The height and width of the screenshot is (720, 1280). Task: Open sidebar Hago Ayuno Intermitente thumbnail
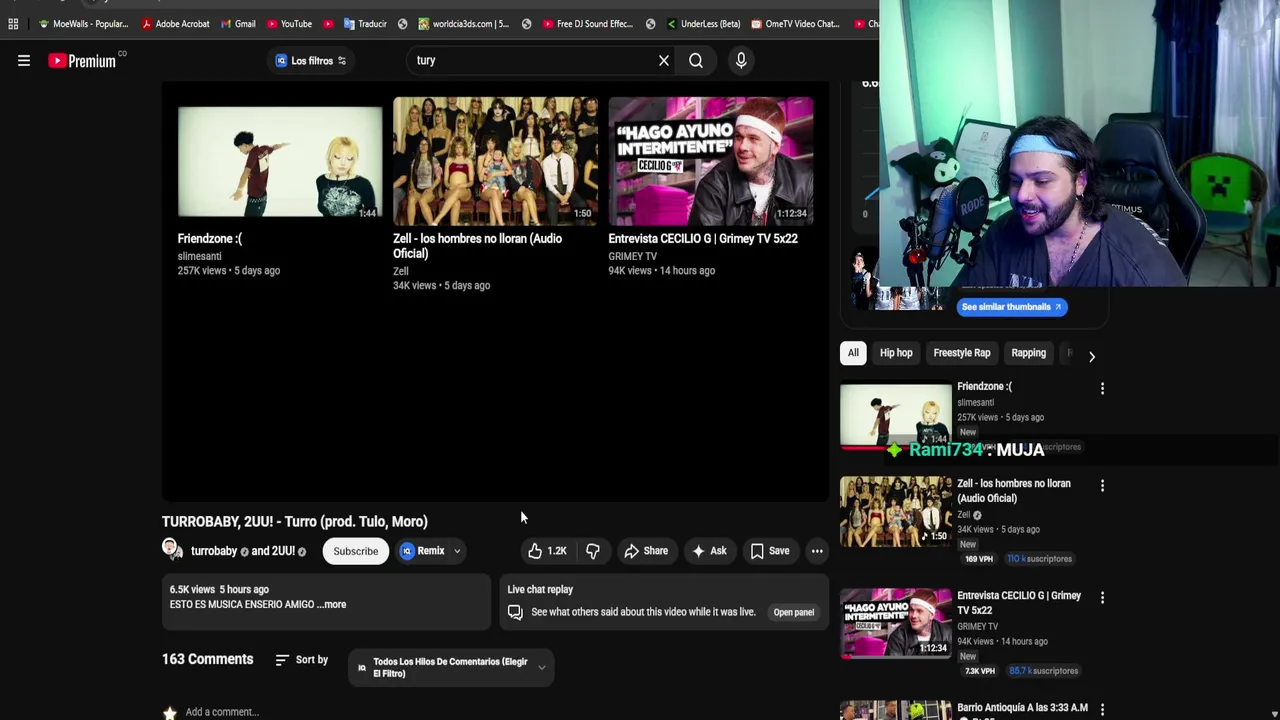896,623
